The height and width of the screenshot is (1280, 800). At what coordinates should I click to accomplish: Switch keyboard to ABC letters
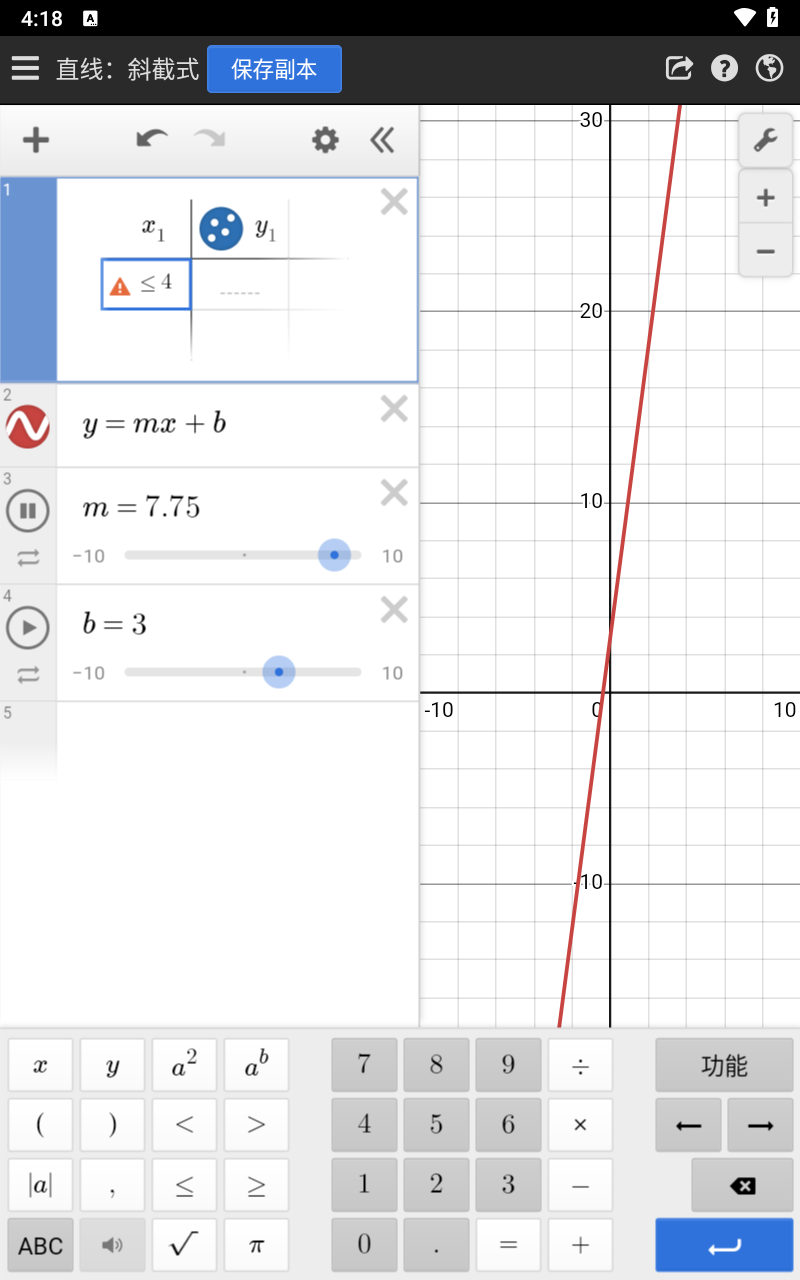tap(41, 1245)
